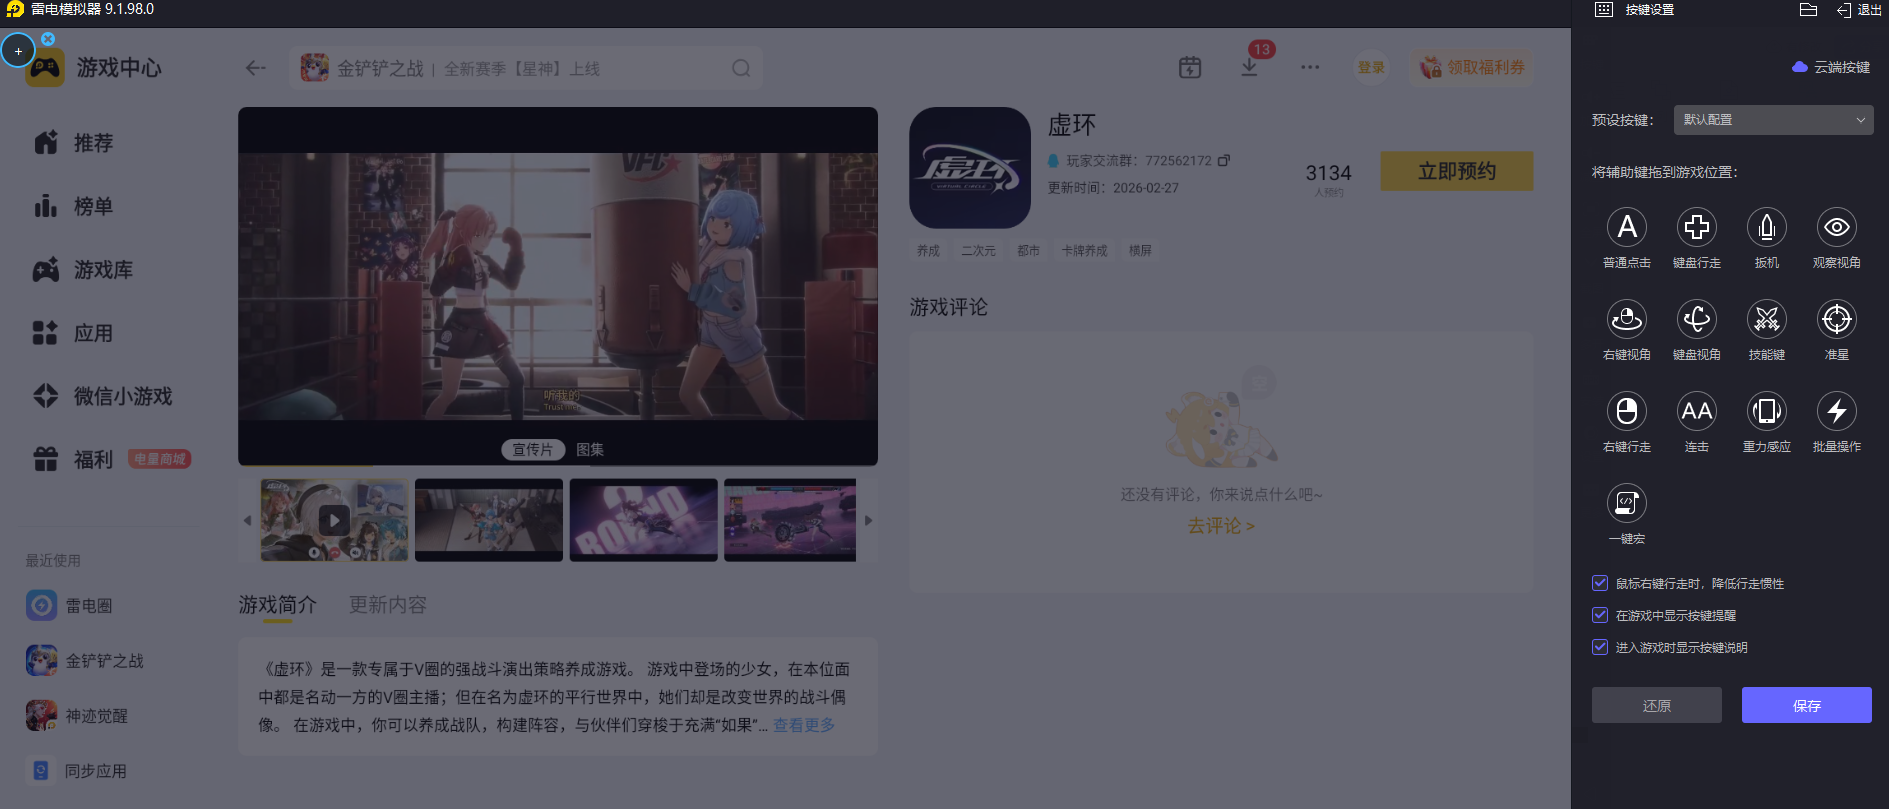Select the pink ROUND thumbnail

(x=643, y=520)
